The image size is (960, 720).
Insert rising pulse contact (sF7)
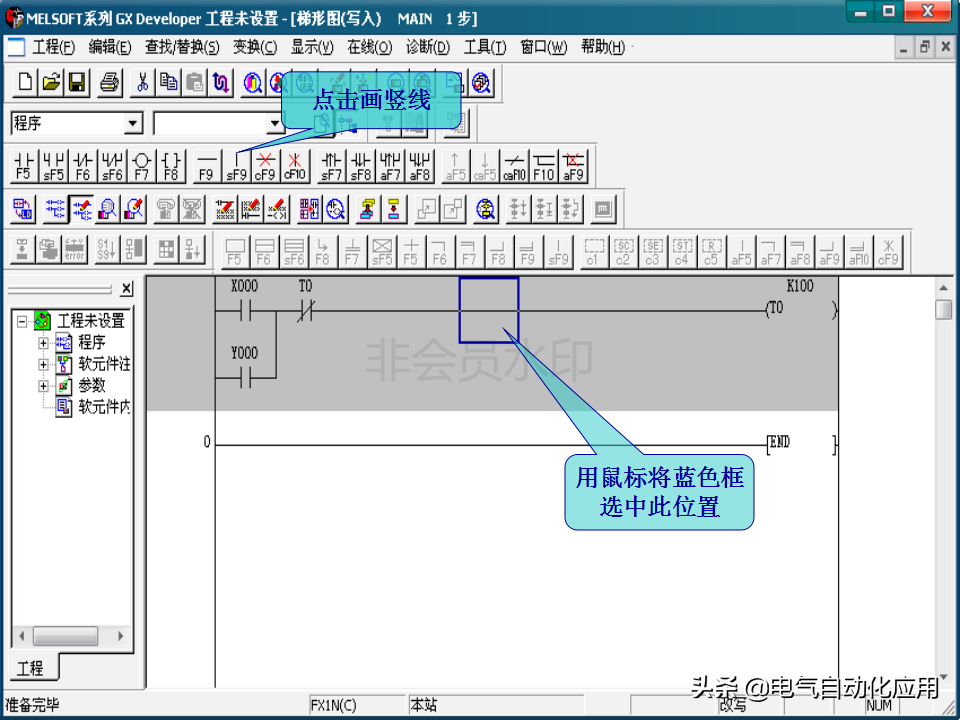point(331,166)
